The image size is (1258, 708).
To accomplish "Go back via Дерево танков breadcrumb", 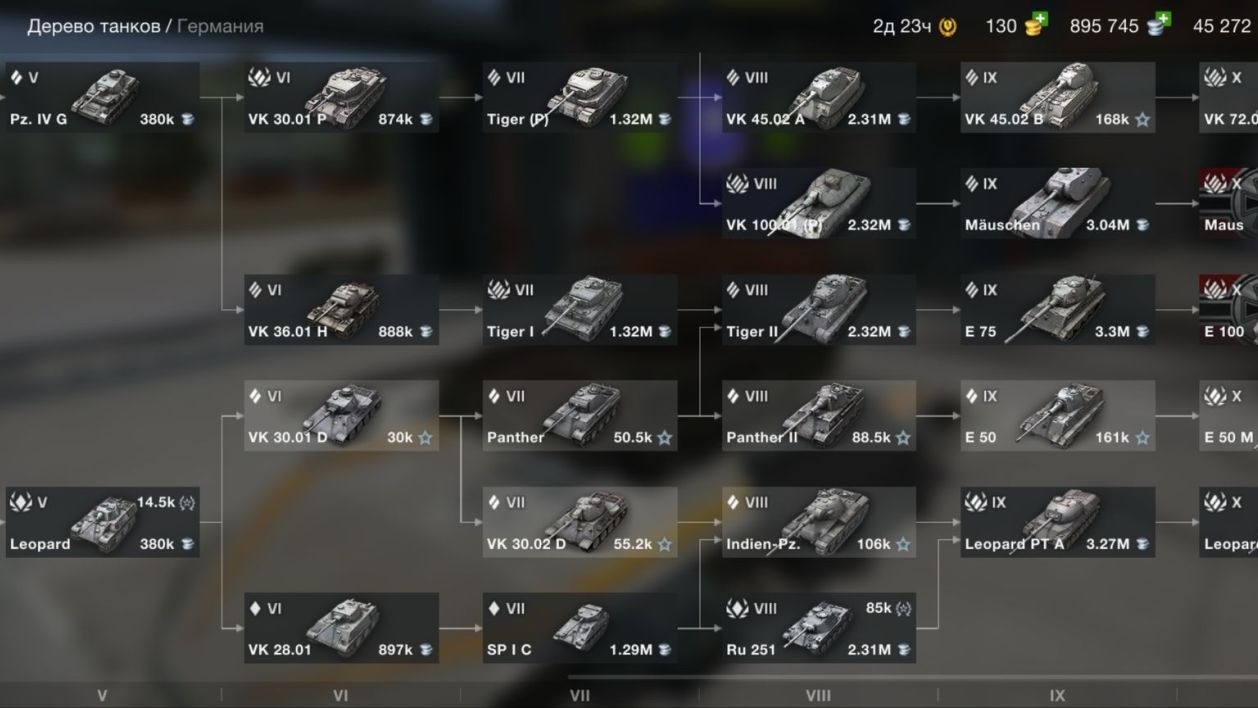I will tap(93, 26).
